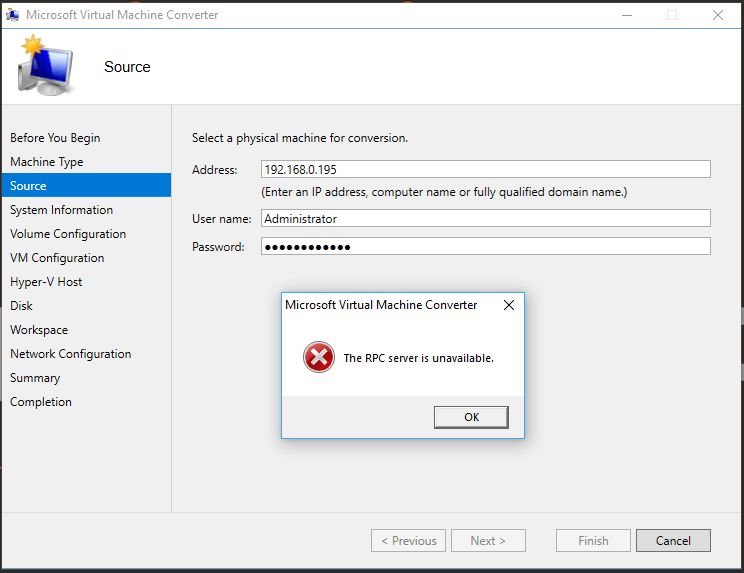Click the red error icon in dialog

point(319,357)
